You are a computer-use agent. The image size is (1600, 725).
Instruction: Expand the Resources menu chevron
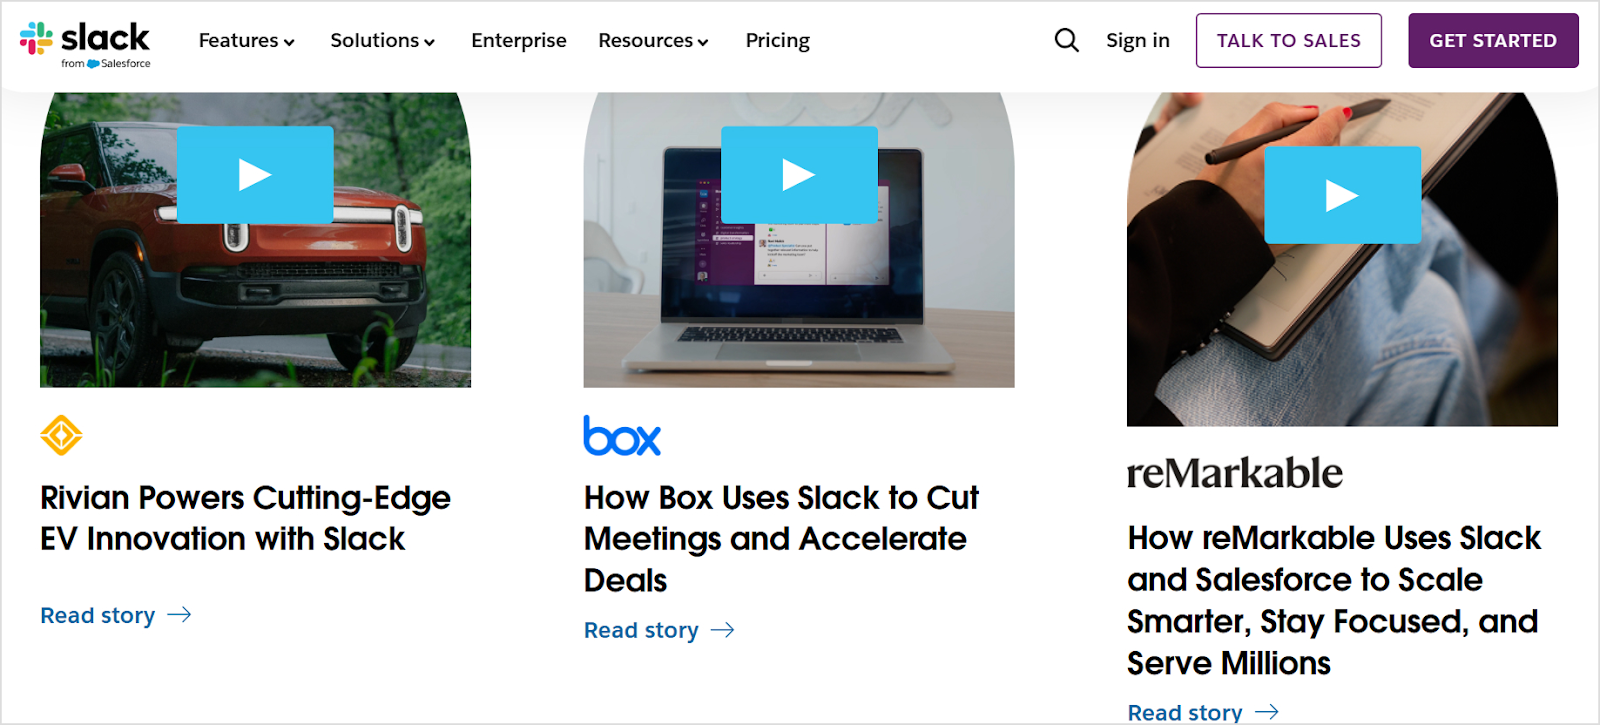coord(704,42)
